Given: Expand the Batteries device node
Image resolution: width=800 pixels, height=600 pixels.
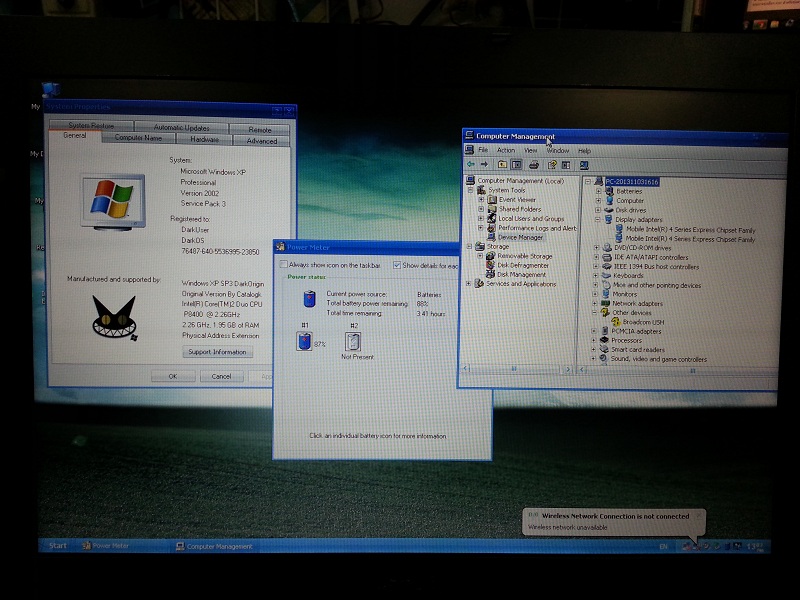Looking at the screenshot, I should (598, 191).
